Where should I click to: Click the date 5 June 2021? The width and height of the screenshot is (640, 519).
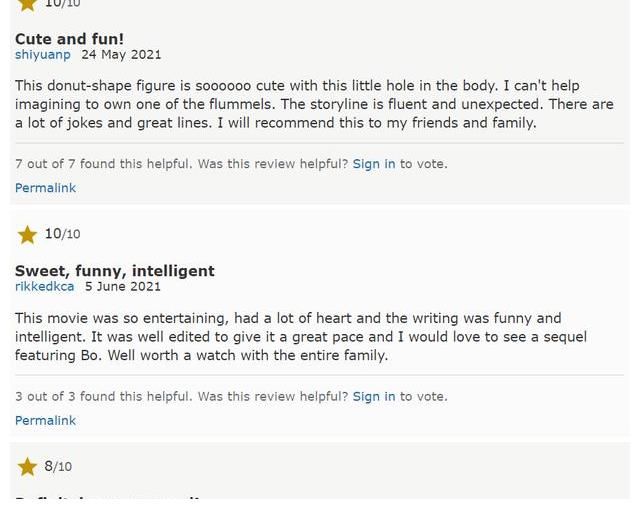click(x=122, y=287)
